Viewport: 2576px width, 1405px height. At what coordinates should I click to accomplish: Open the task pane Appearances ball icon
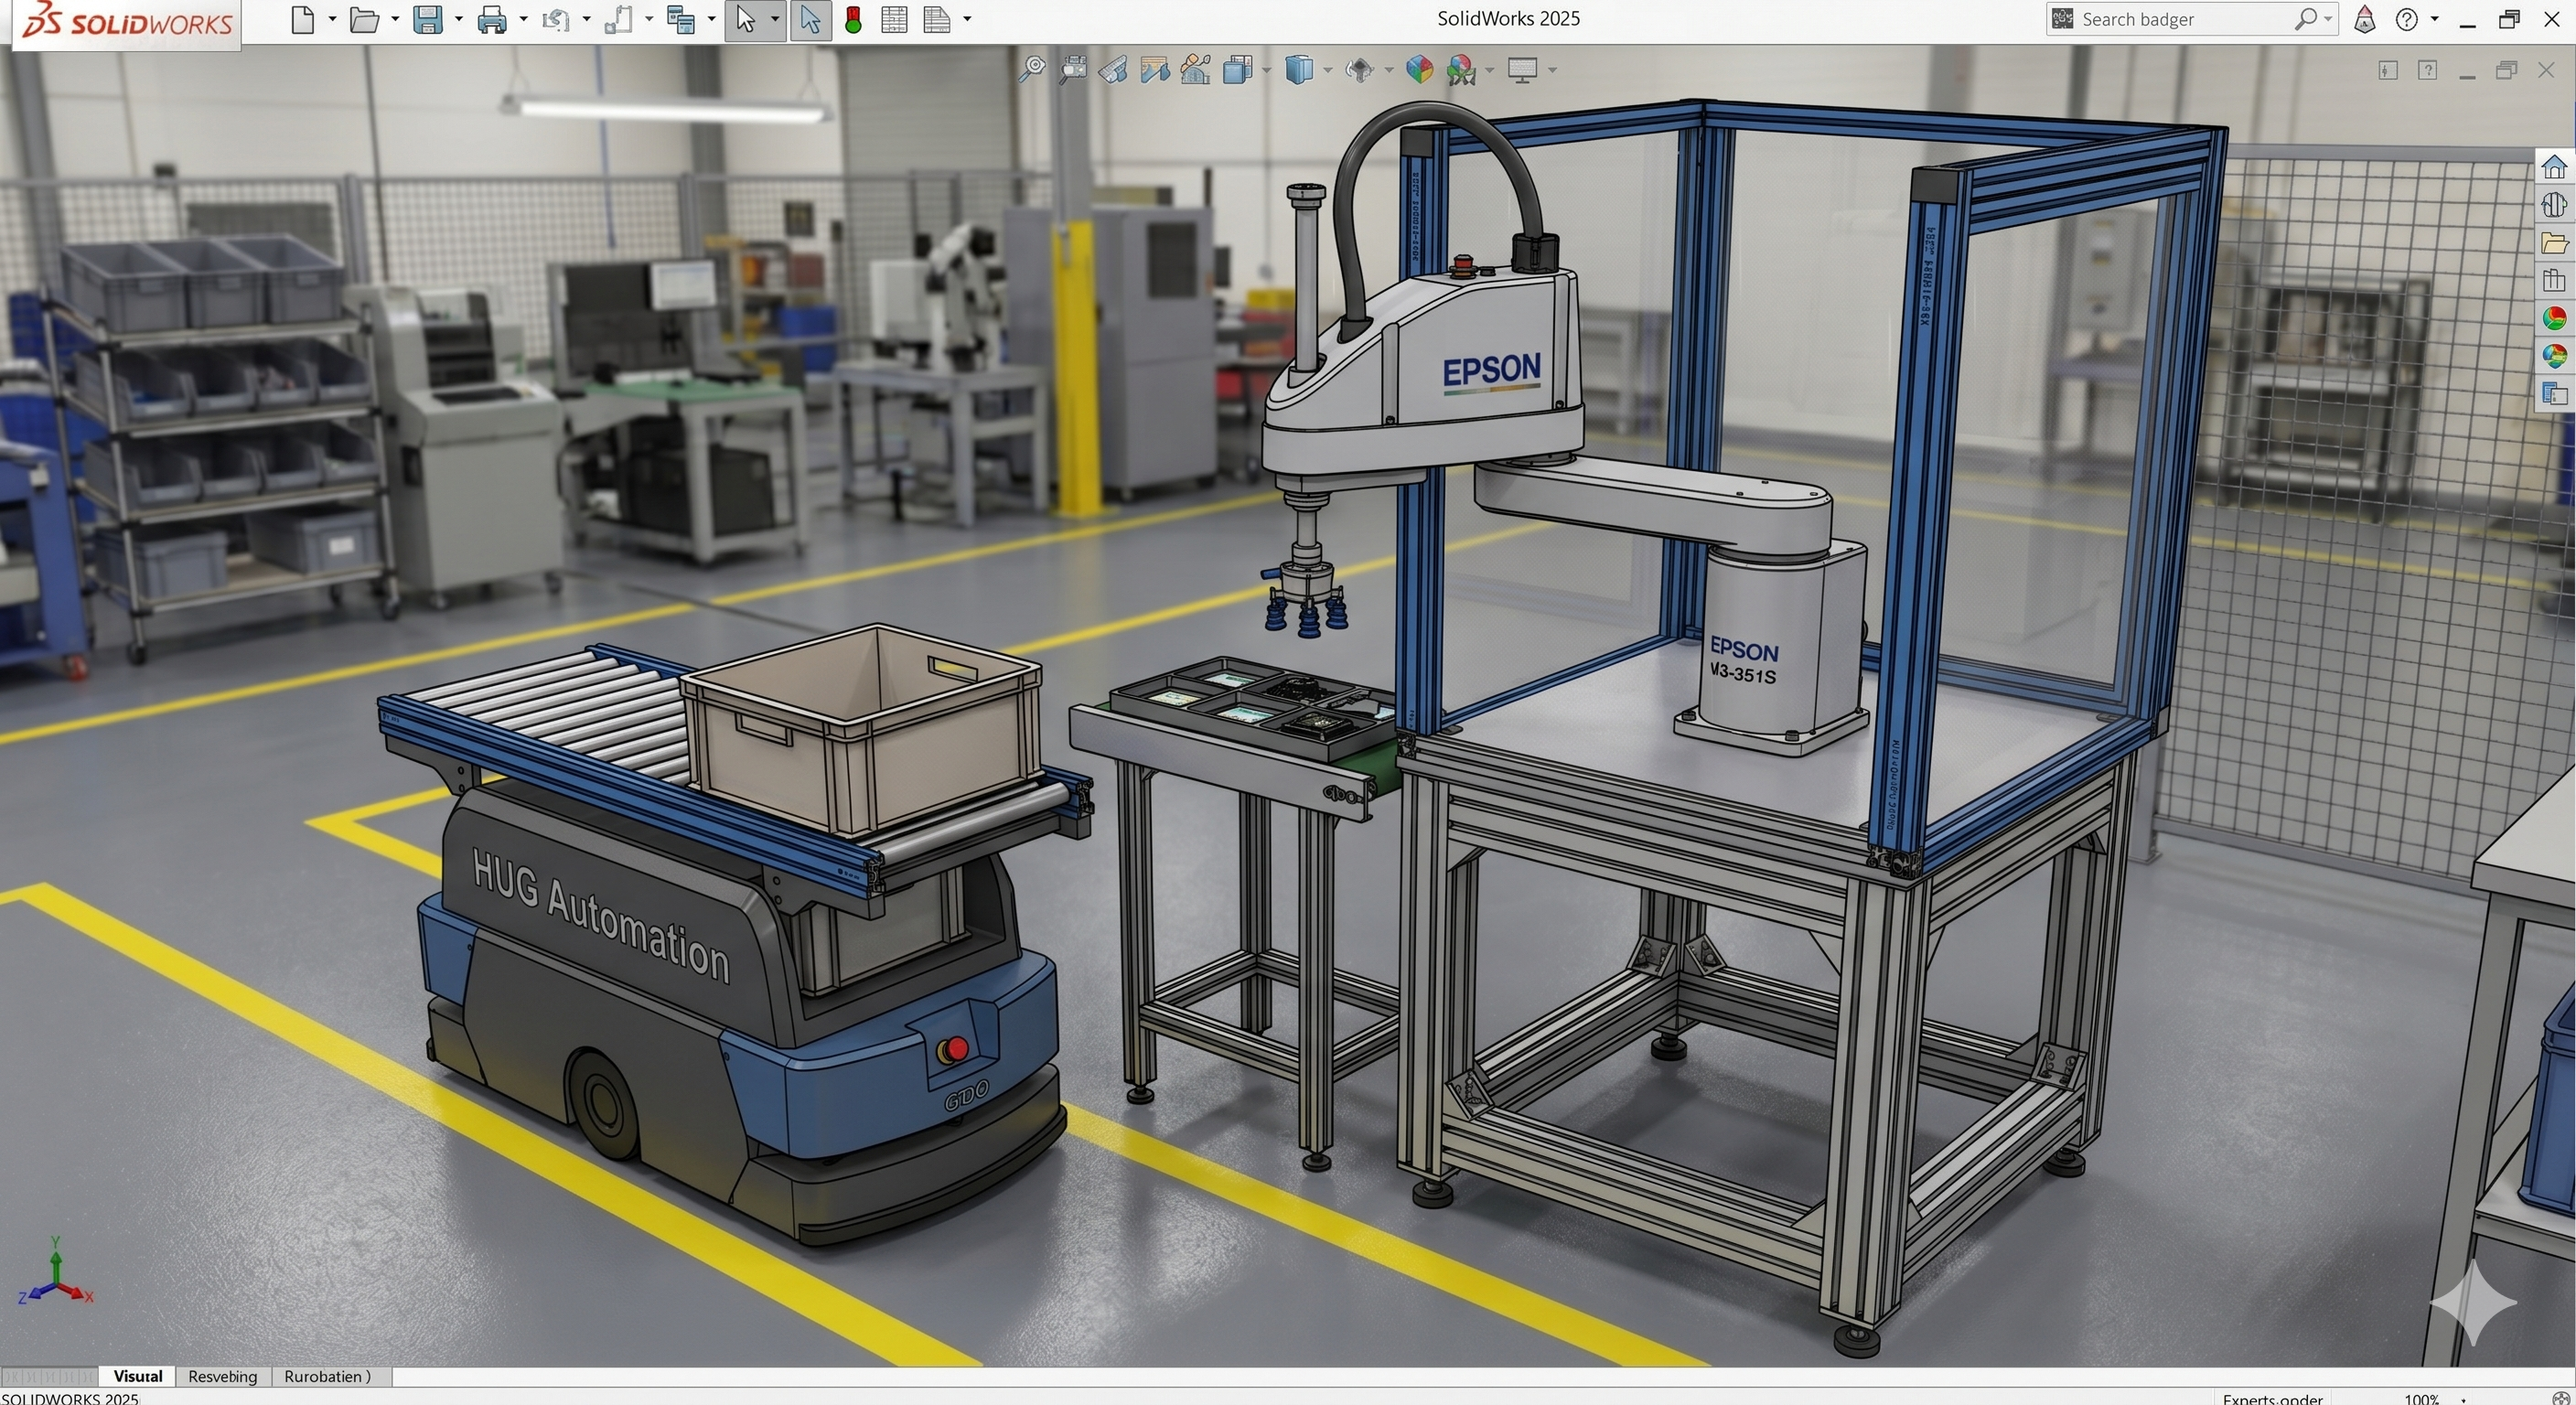(2555, 318)
